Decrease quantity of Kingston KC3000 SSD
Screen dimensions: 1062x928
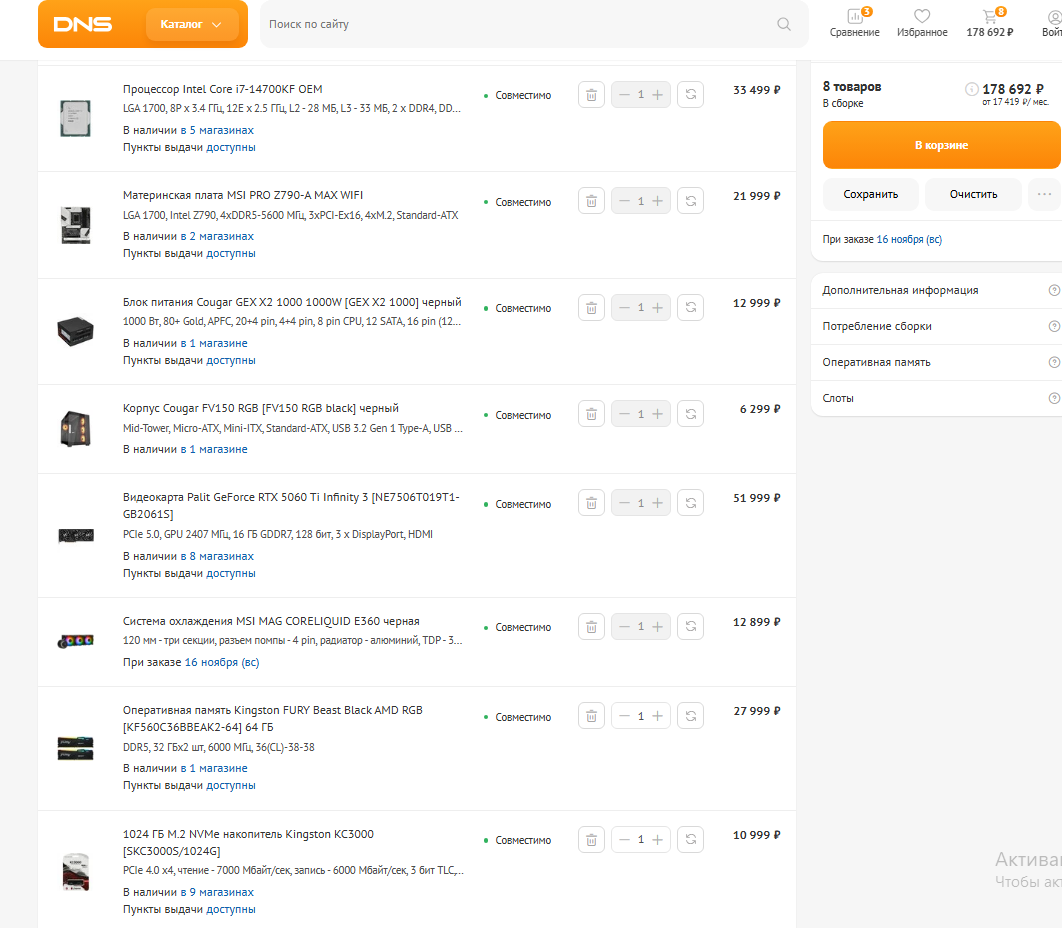[x=624, y=840]
